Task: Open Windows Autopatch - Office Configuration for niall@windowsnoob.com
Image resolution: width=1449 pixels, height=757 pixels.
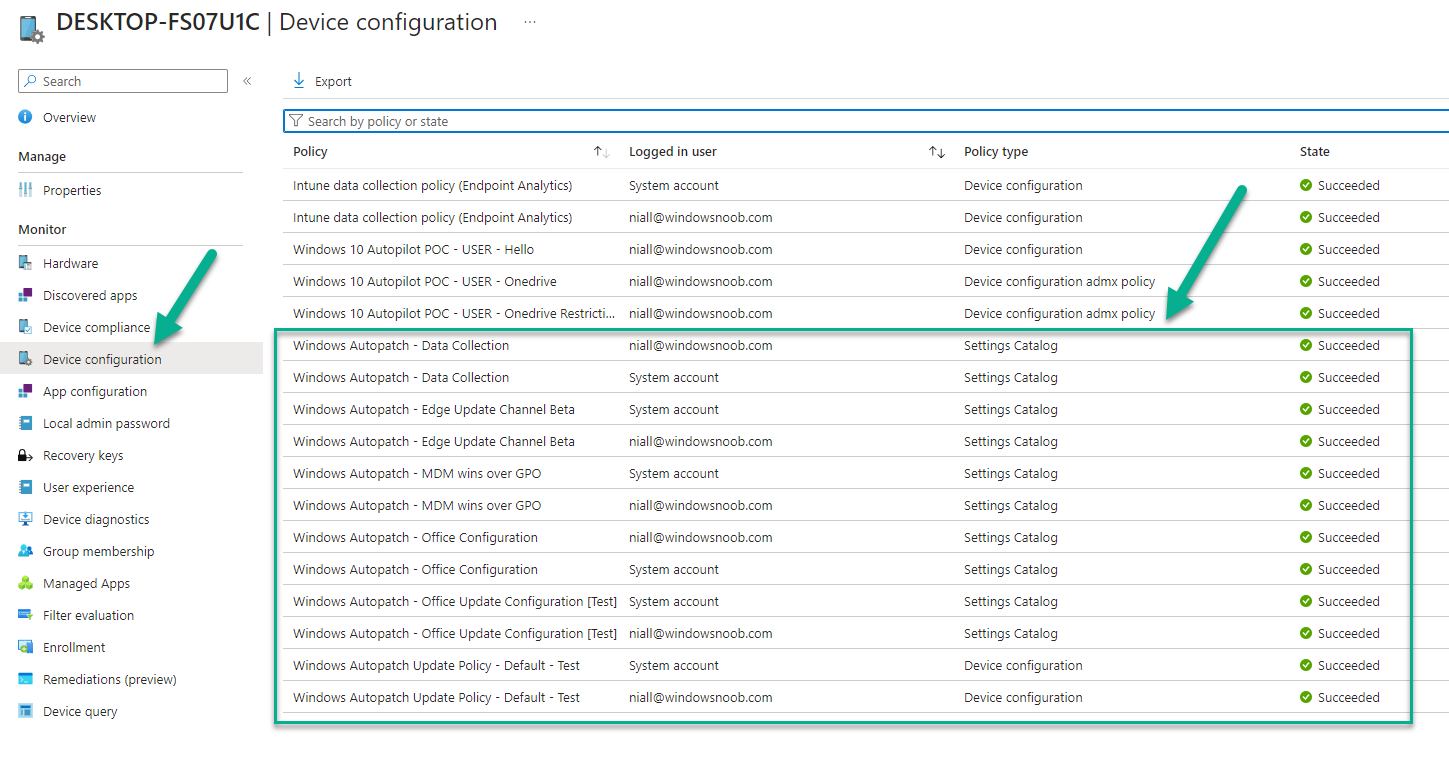Action: coord(415,537)
